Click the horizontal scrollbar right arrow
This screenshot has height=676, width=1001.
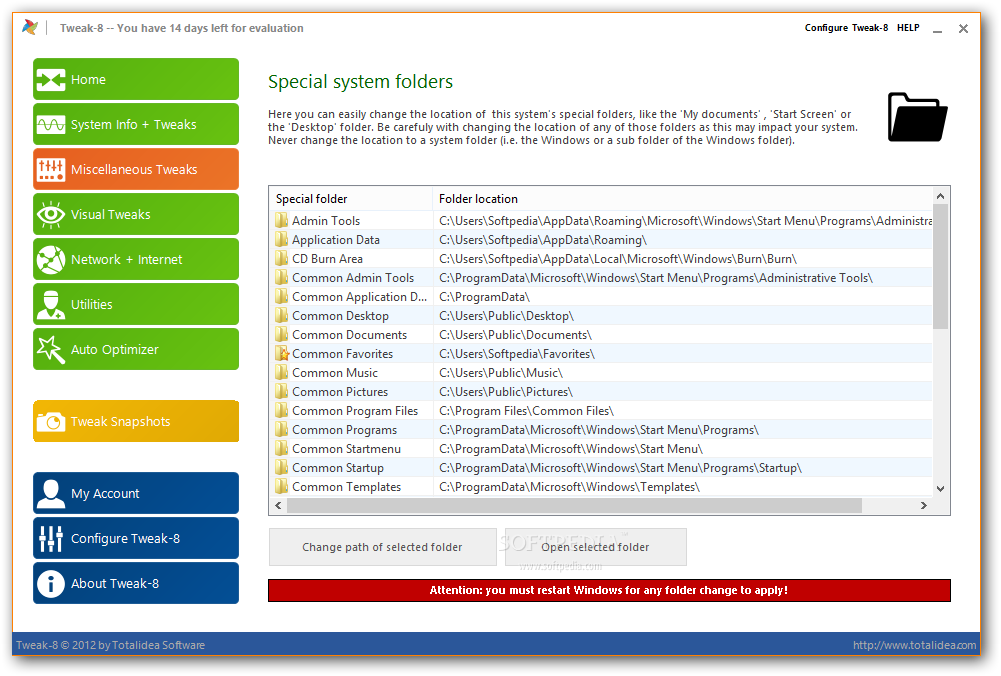924,506
